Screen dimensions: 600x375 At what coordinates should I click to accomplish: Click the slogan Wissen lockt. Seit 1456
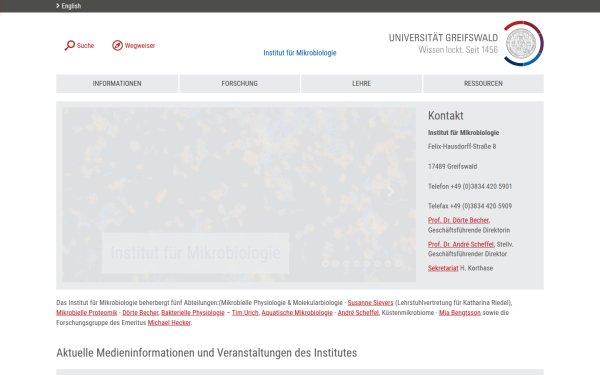point(458,50)
